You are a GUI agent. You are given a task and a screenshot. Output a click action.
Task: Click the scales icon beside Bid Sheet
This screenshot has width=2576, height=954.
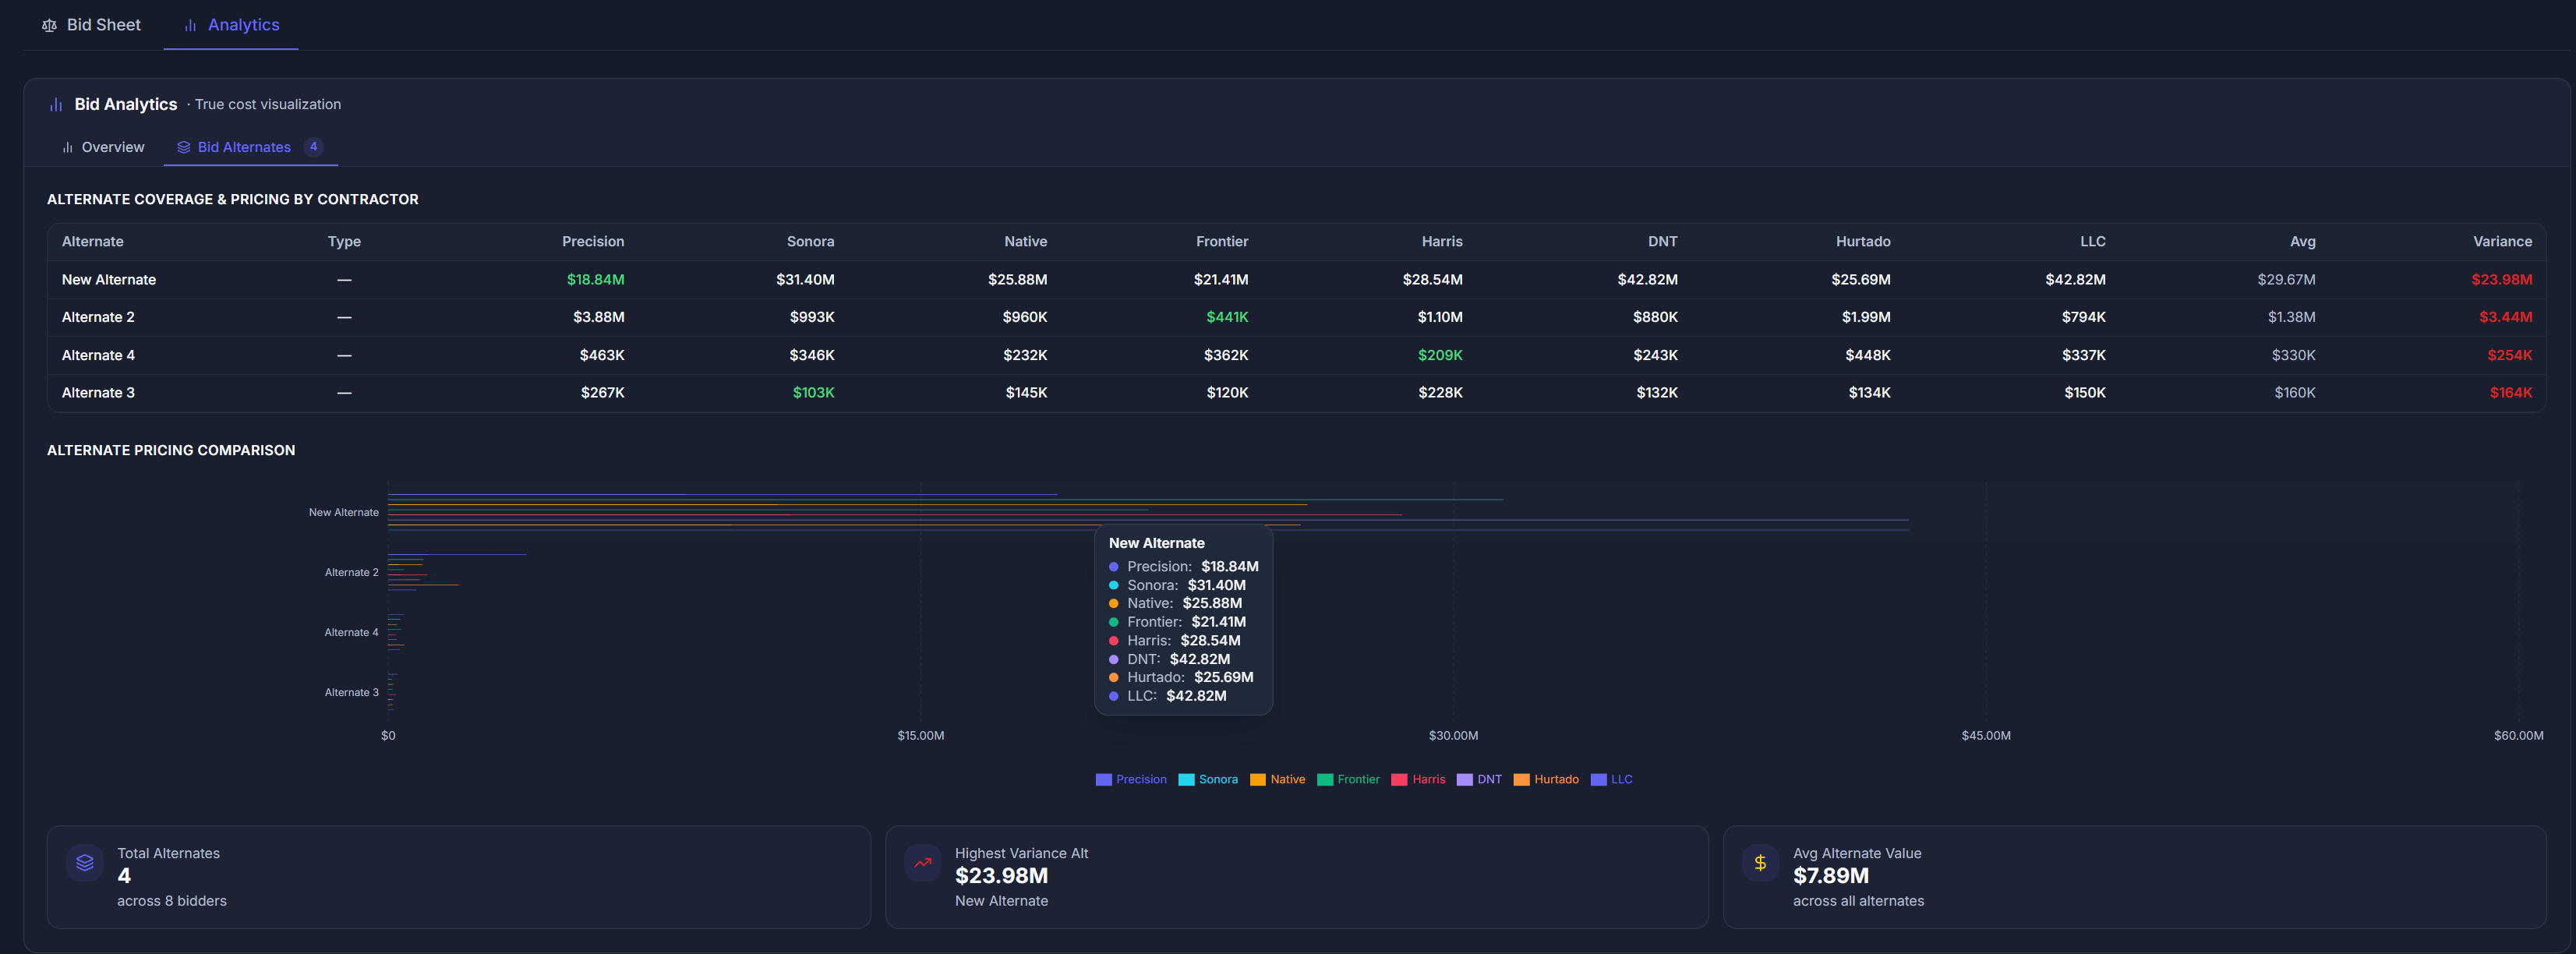point(49,25)
